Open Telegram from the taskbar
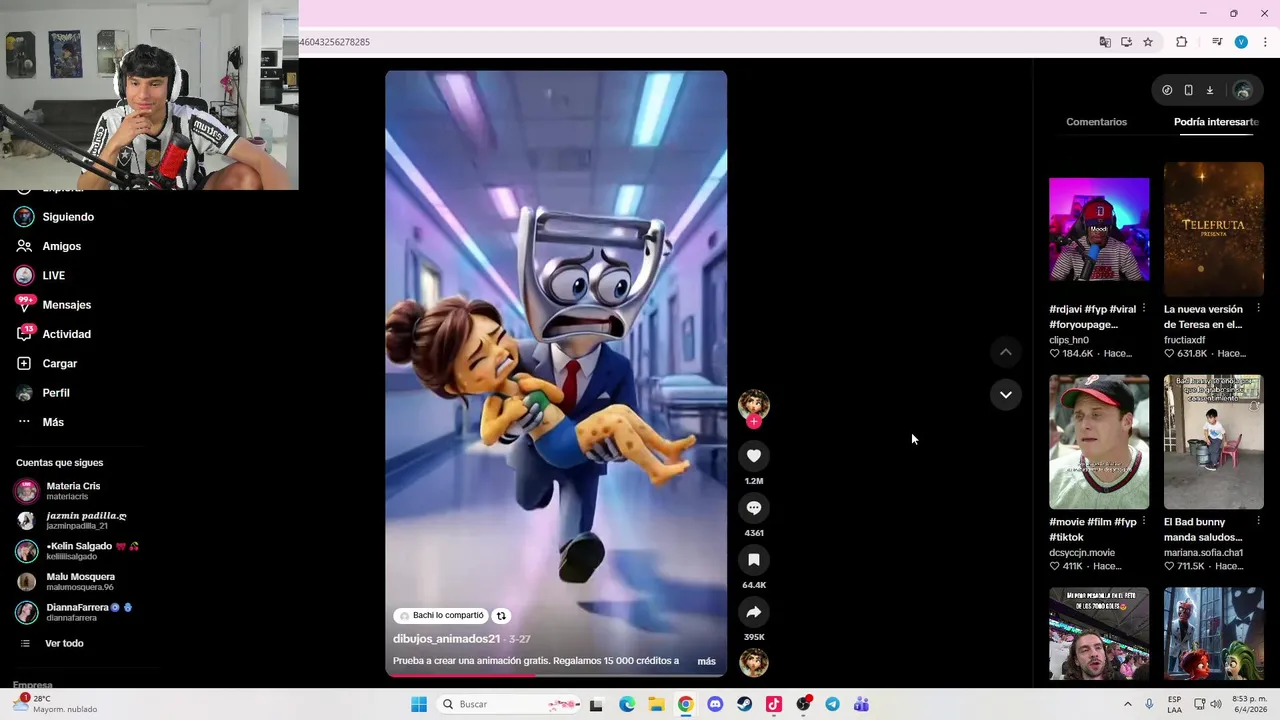Screen dimensions: 1280x720 pos(832,704)
